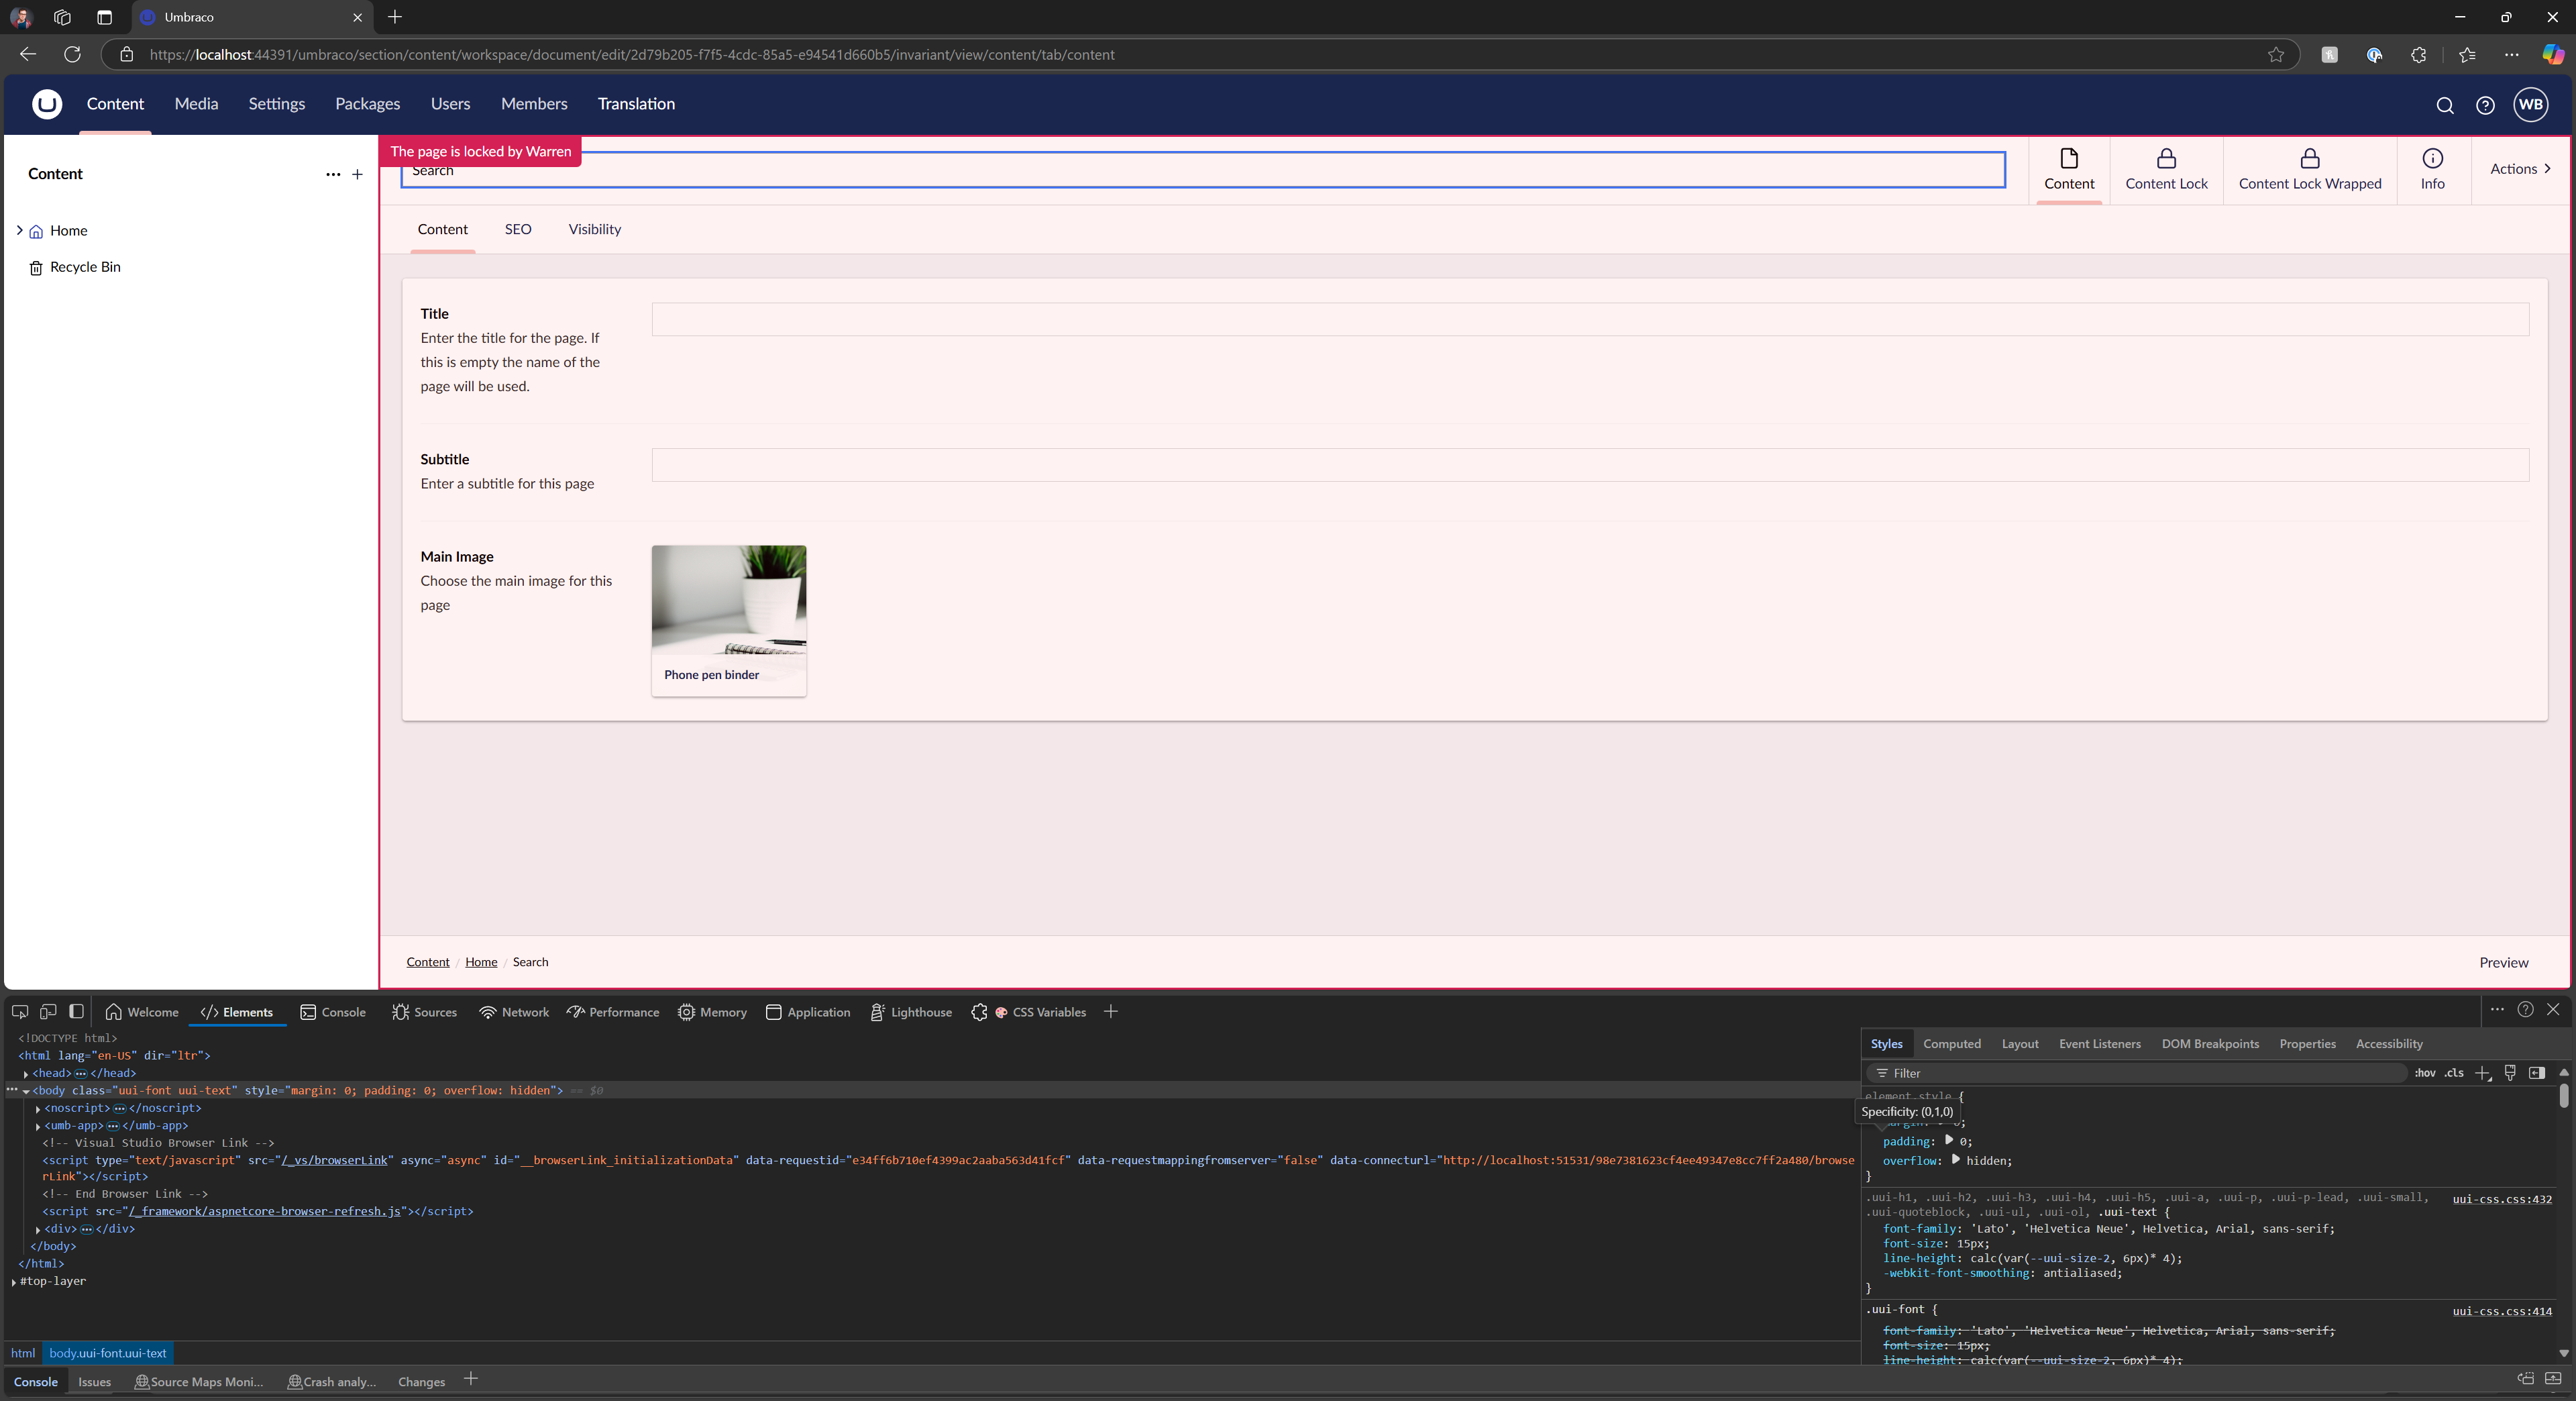Screen dimensions: 2576x1401
Task: Open the Packages section
Action: [x=367, y=104]
